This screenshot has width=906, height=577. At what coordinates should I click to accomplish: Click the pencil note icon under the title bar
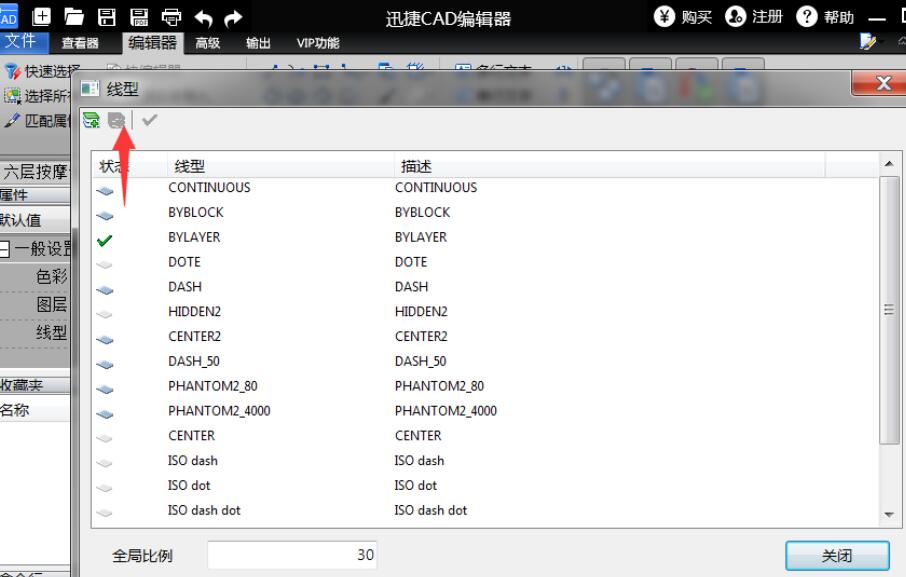867,41
